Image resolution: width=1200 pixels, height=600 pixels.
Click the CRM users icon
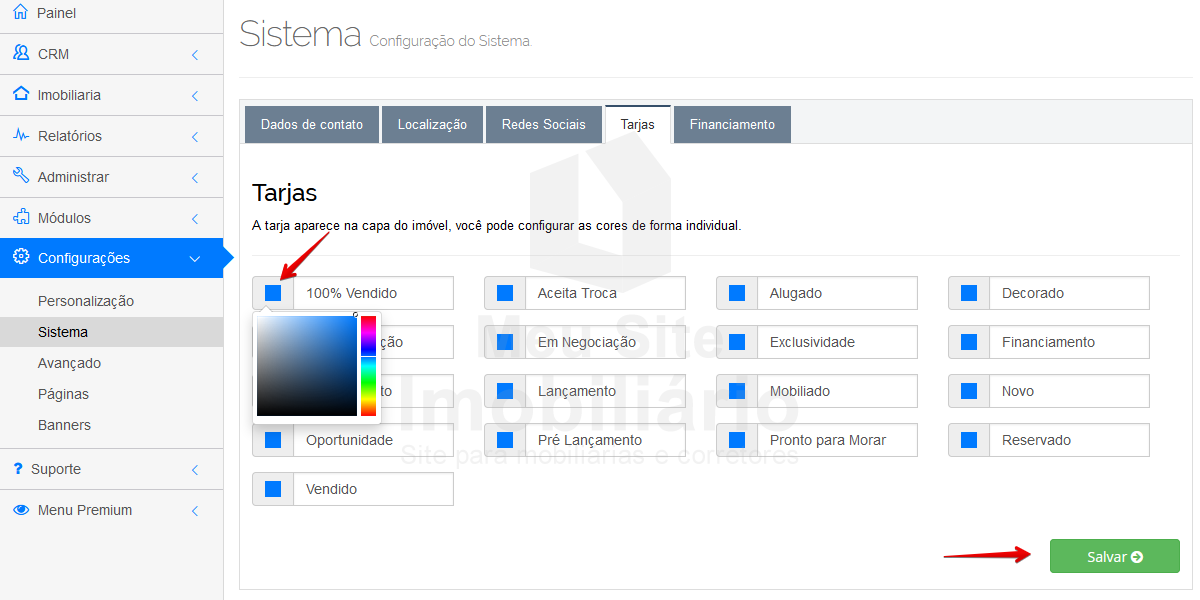tap(21, 54)
